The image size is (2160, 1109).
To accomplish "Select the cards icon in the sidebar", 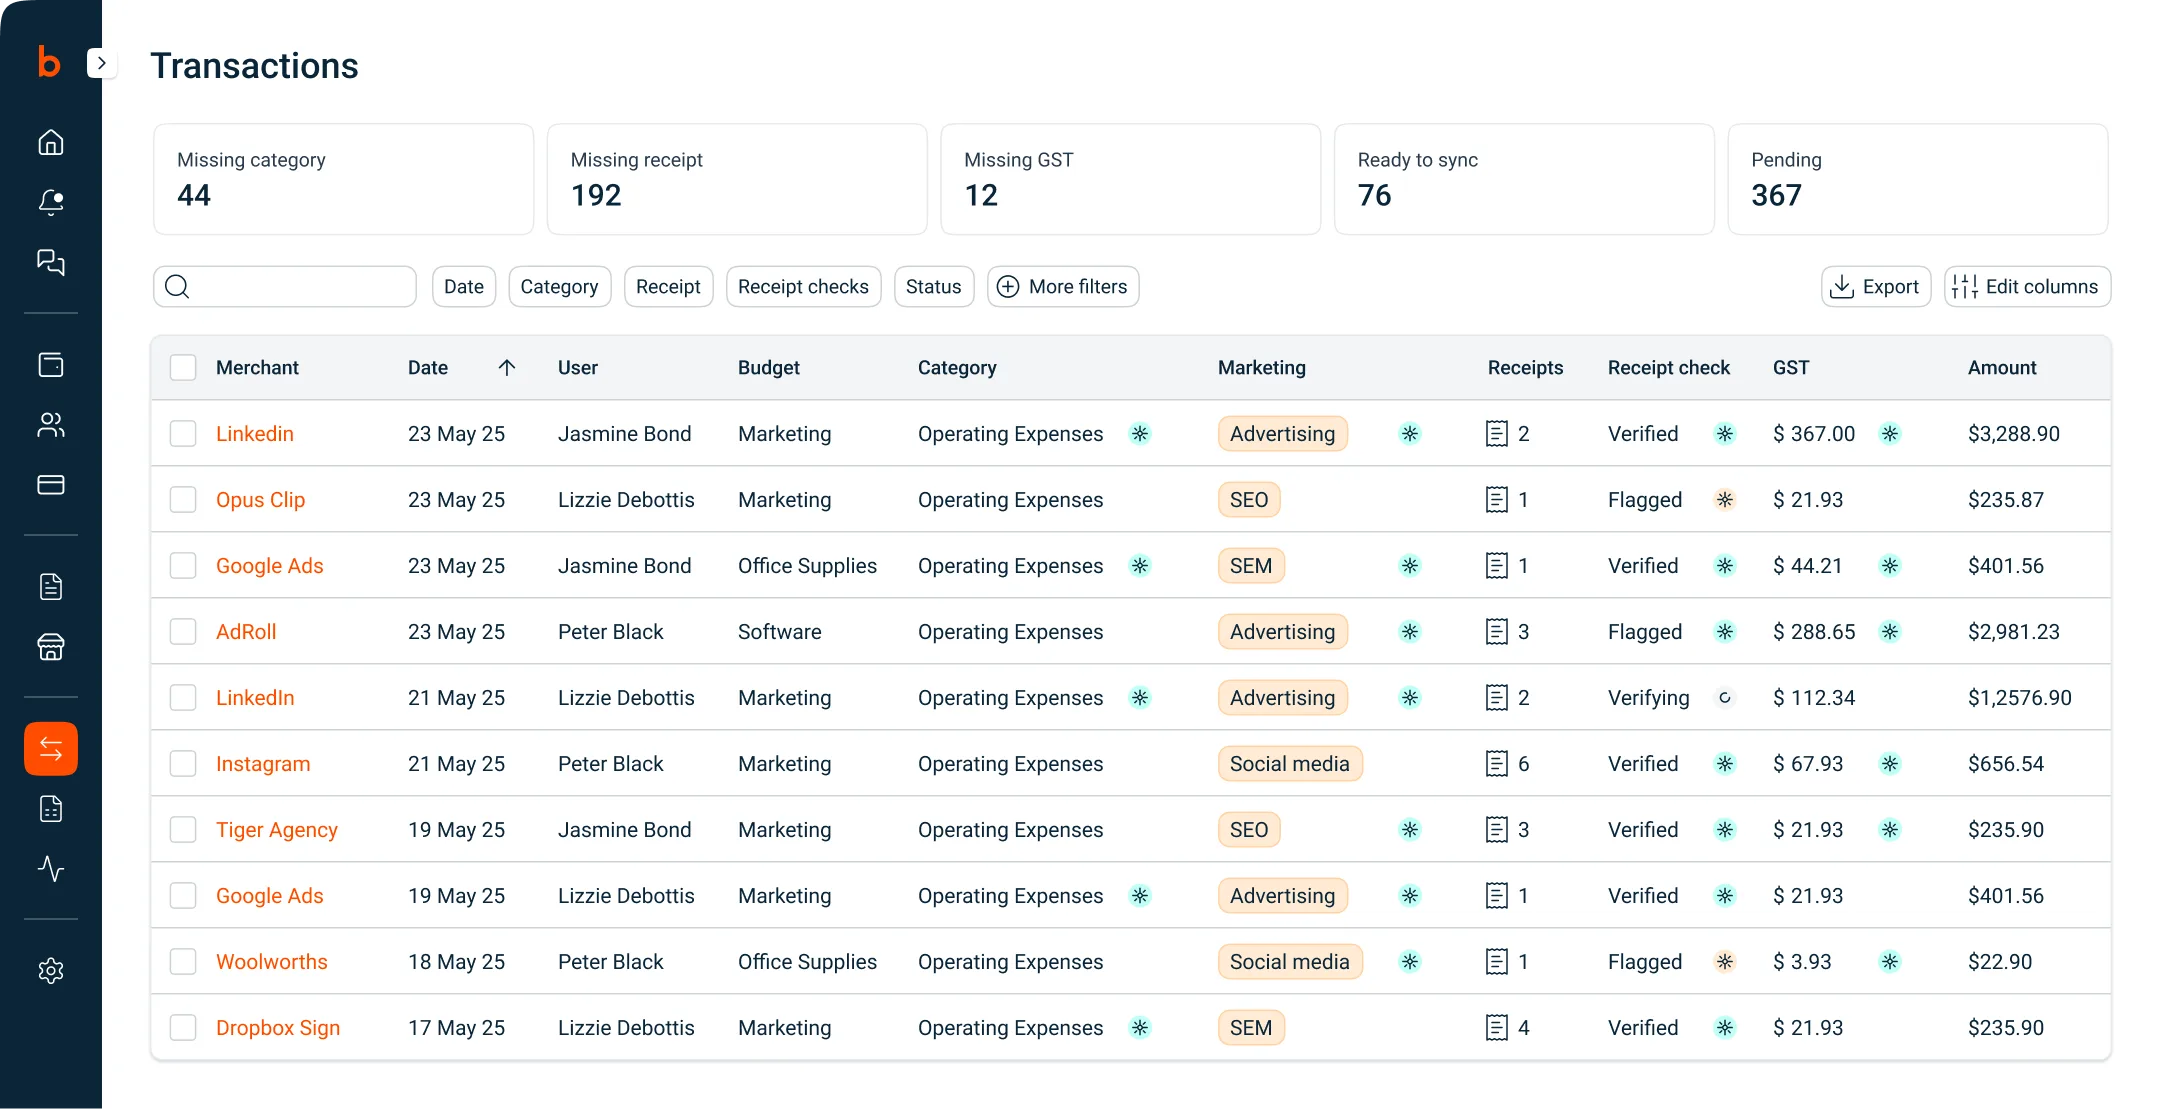I will click(x=50, y=485).
